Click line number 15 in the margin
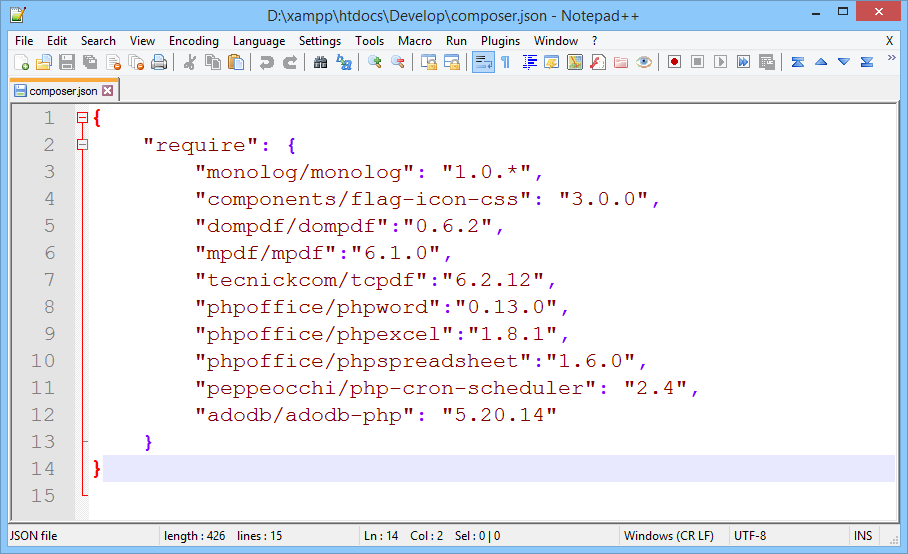The width and height of the screenshot is (908, 554). [43, 496]
